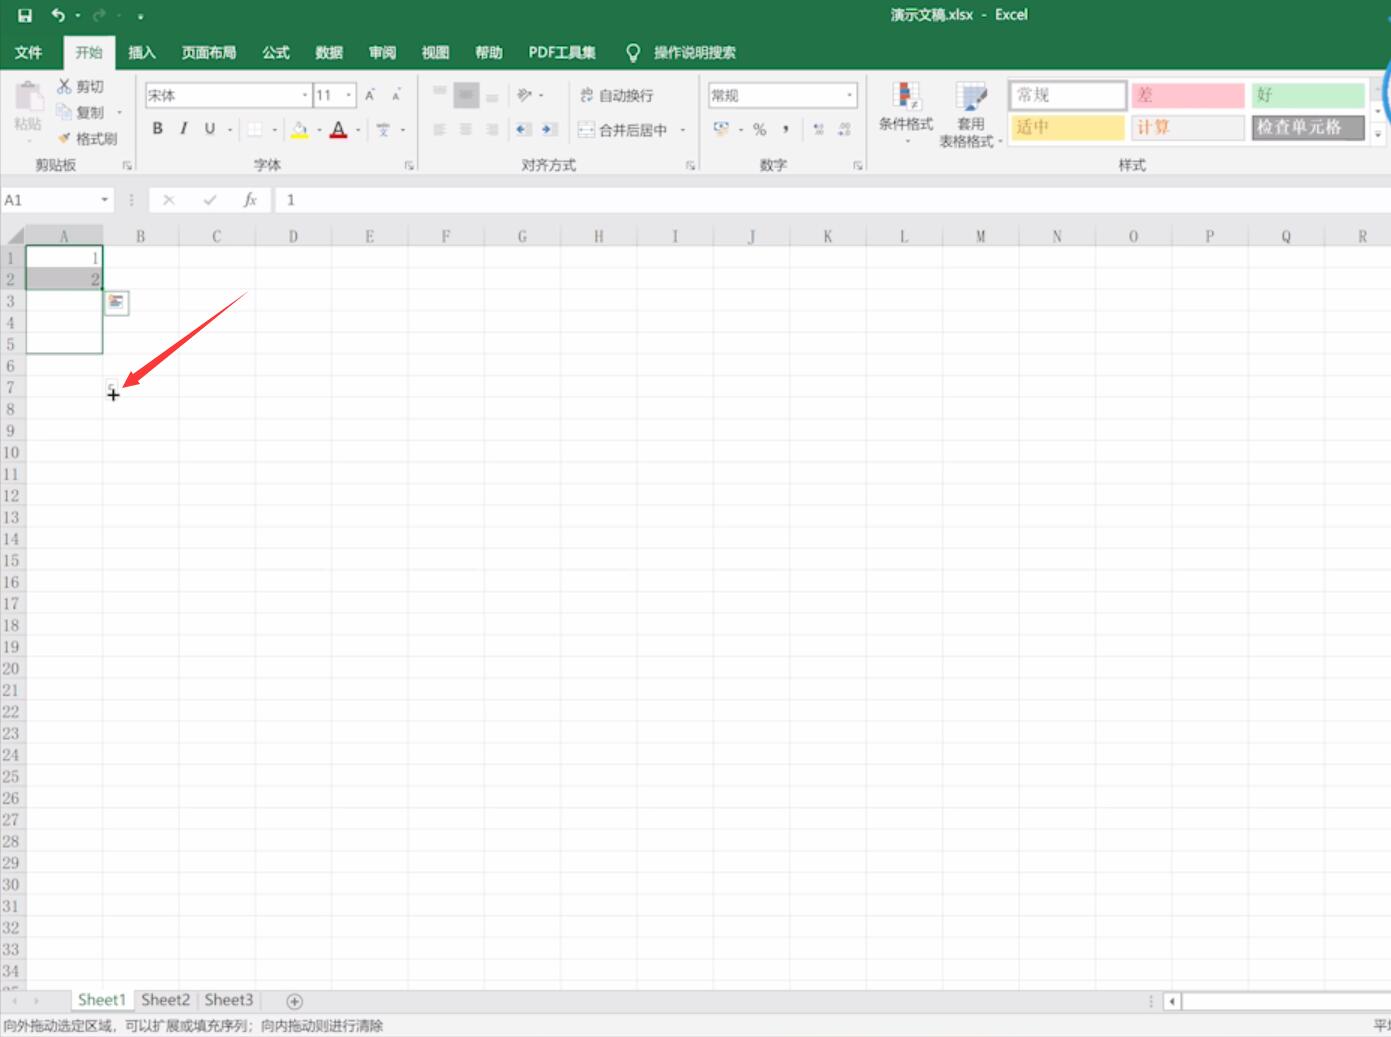The height and width of the screenshot is (1037, 1391).
Task: Switch to Sheet3
Action: pos(229,1000)
